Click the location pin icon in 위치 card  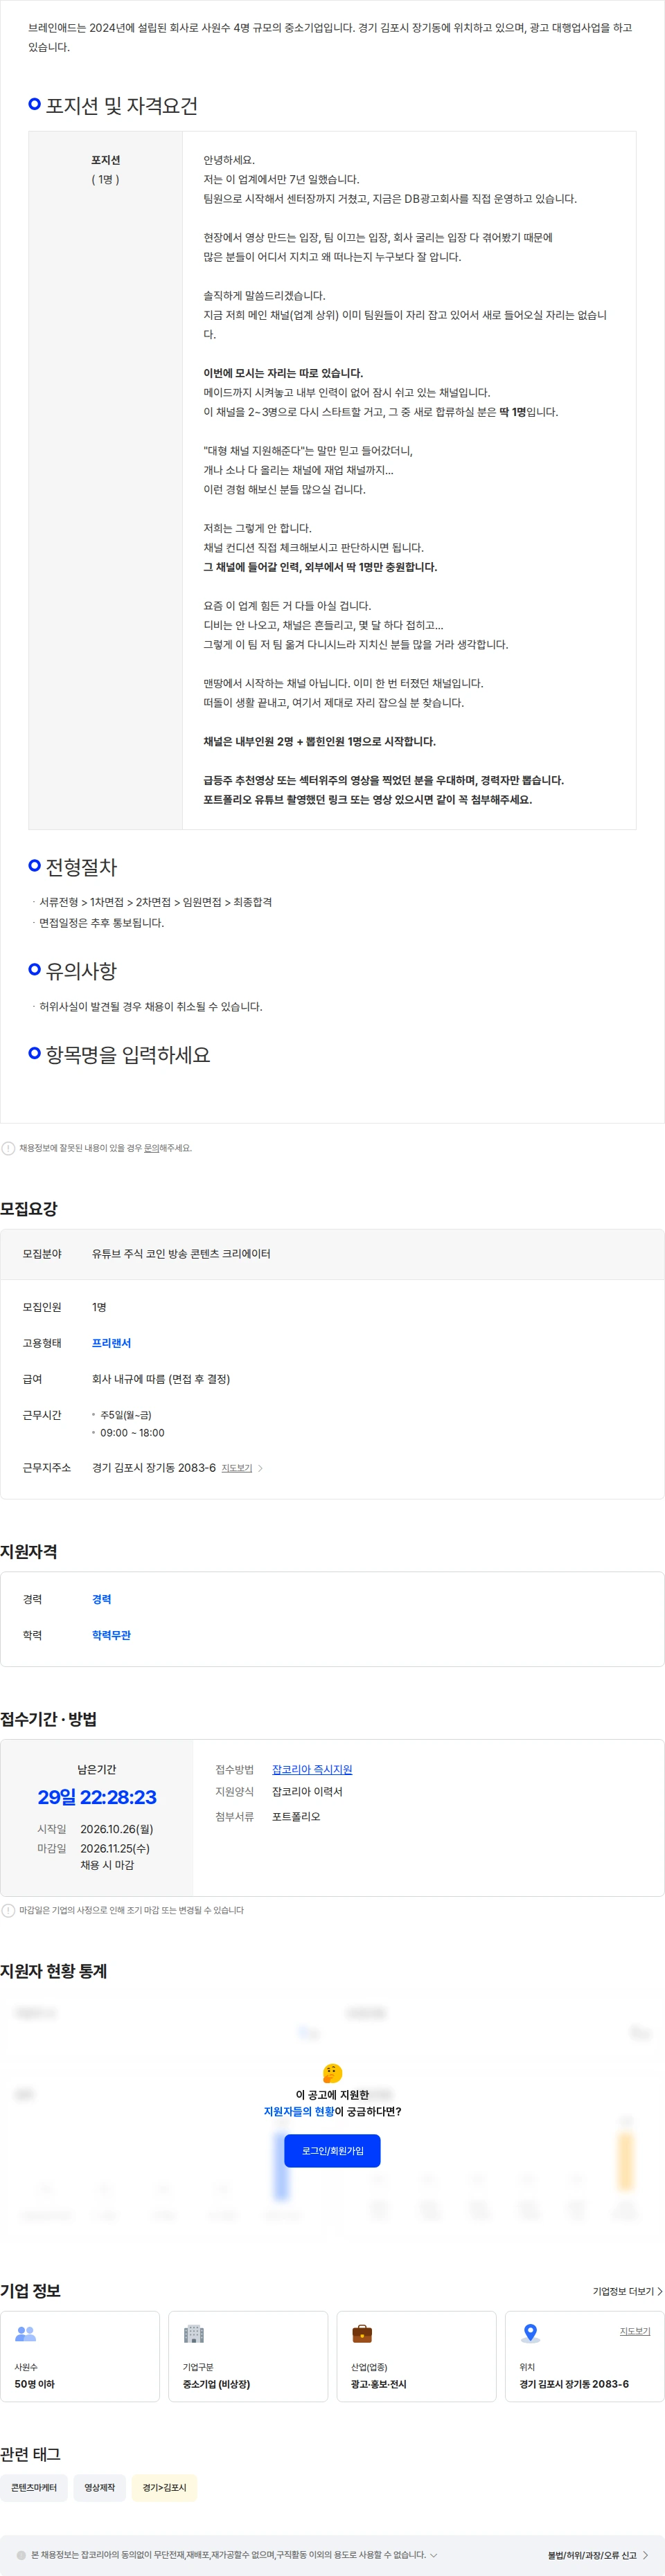tap(530, 2333)
